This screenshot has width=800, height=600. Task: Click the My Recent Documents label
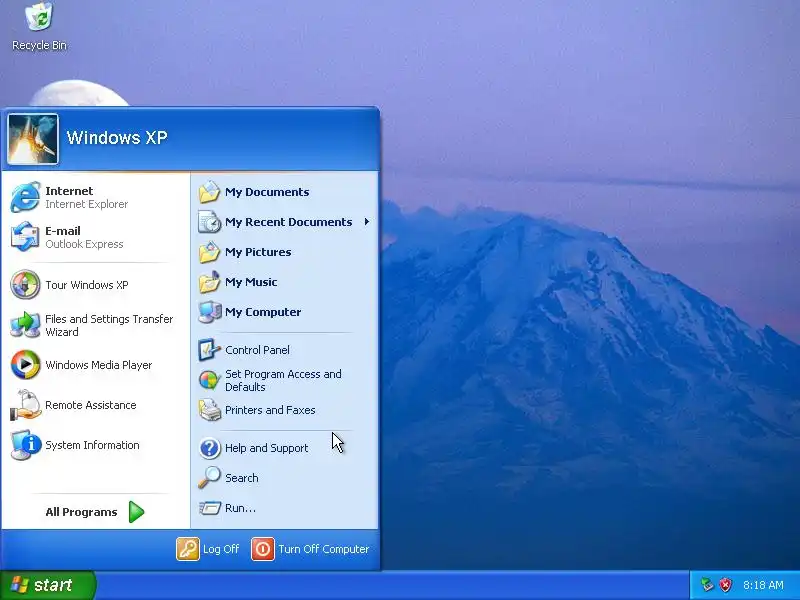pyautogui.click(x=288, y=222)
